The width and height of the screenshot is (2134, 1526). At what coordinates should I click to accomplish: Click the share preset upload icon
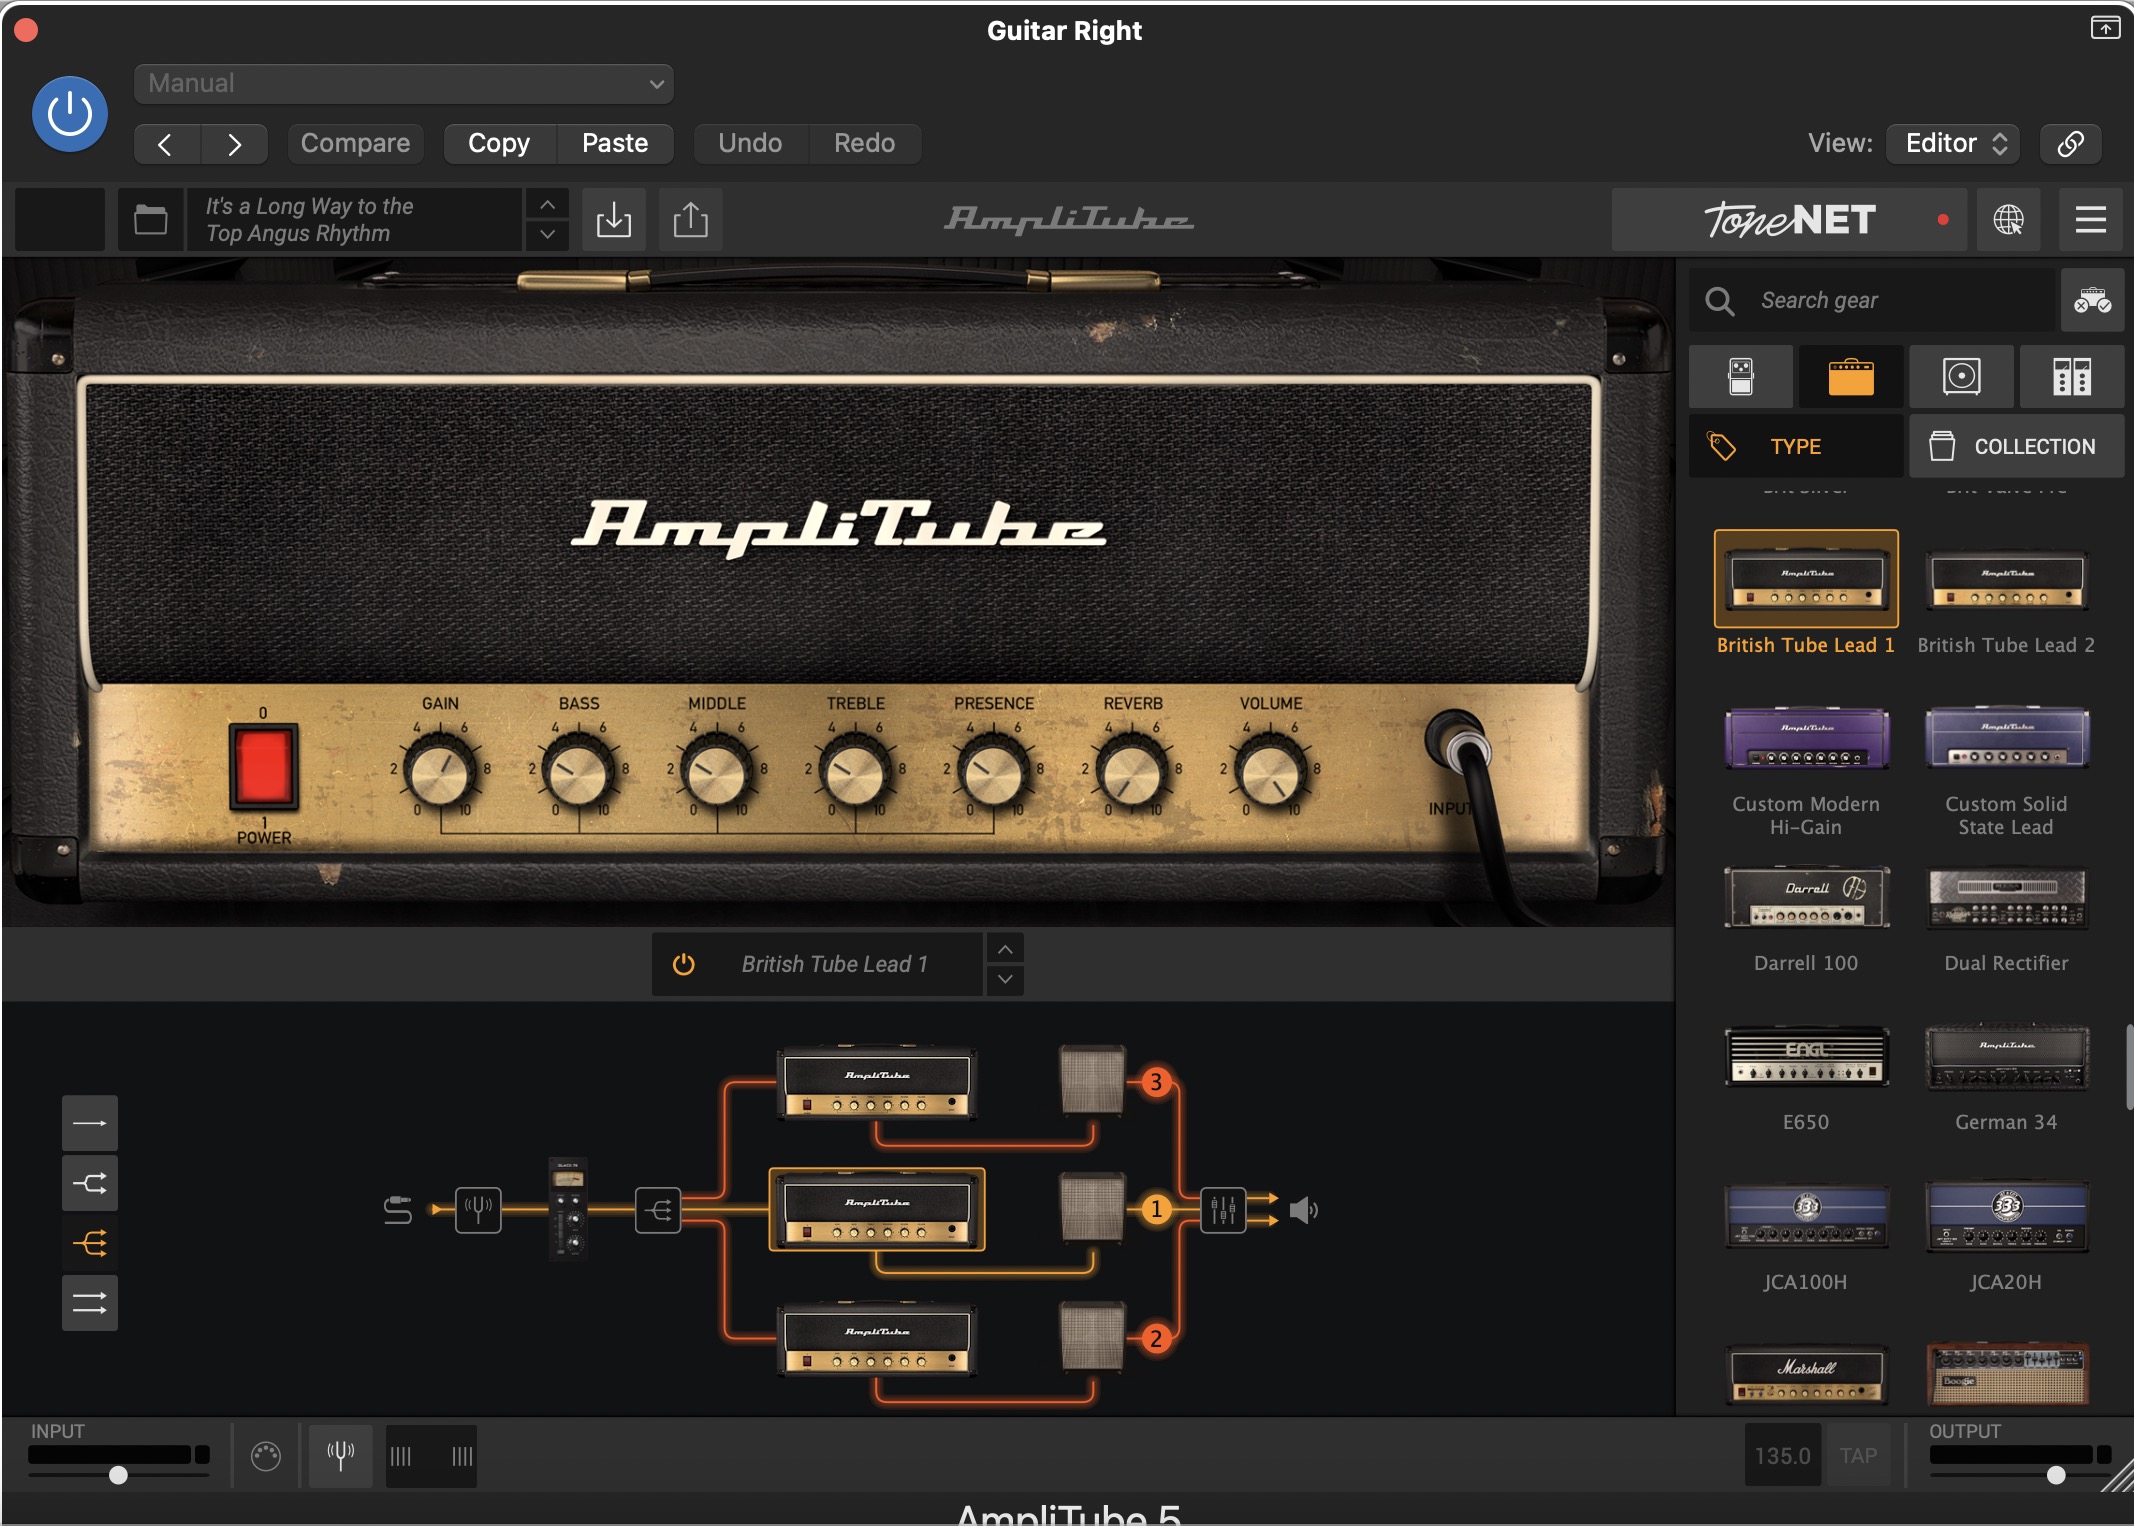tap(690, 219)
